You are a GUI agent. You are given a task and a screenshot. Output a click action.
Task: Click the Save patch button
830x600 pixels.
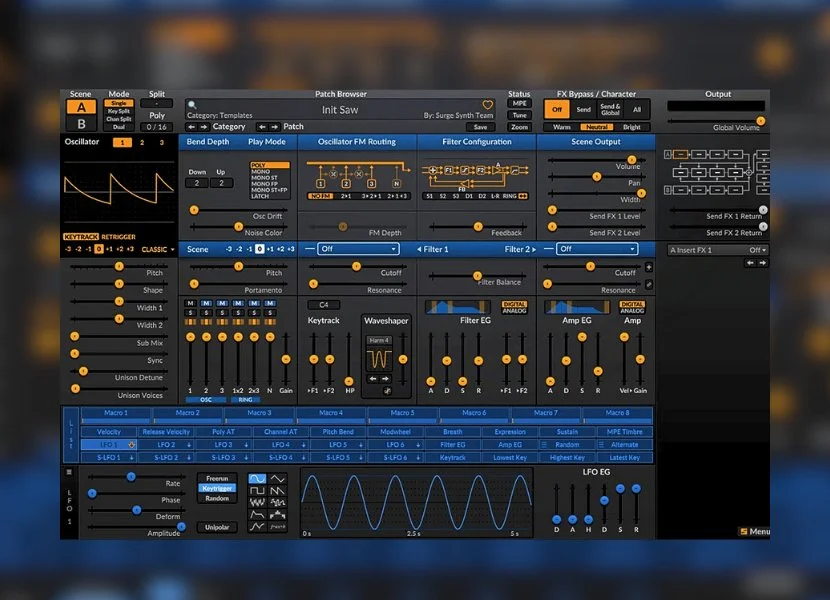[x=480, y=127]
